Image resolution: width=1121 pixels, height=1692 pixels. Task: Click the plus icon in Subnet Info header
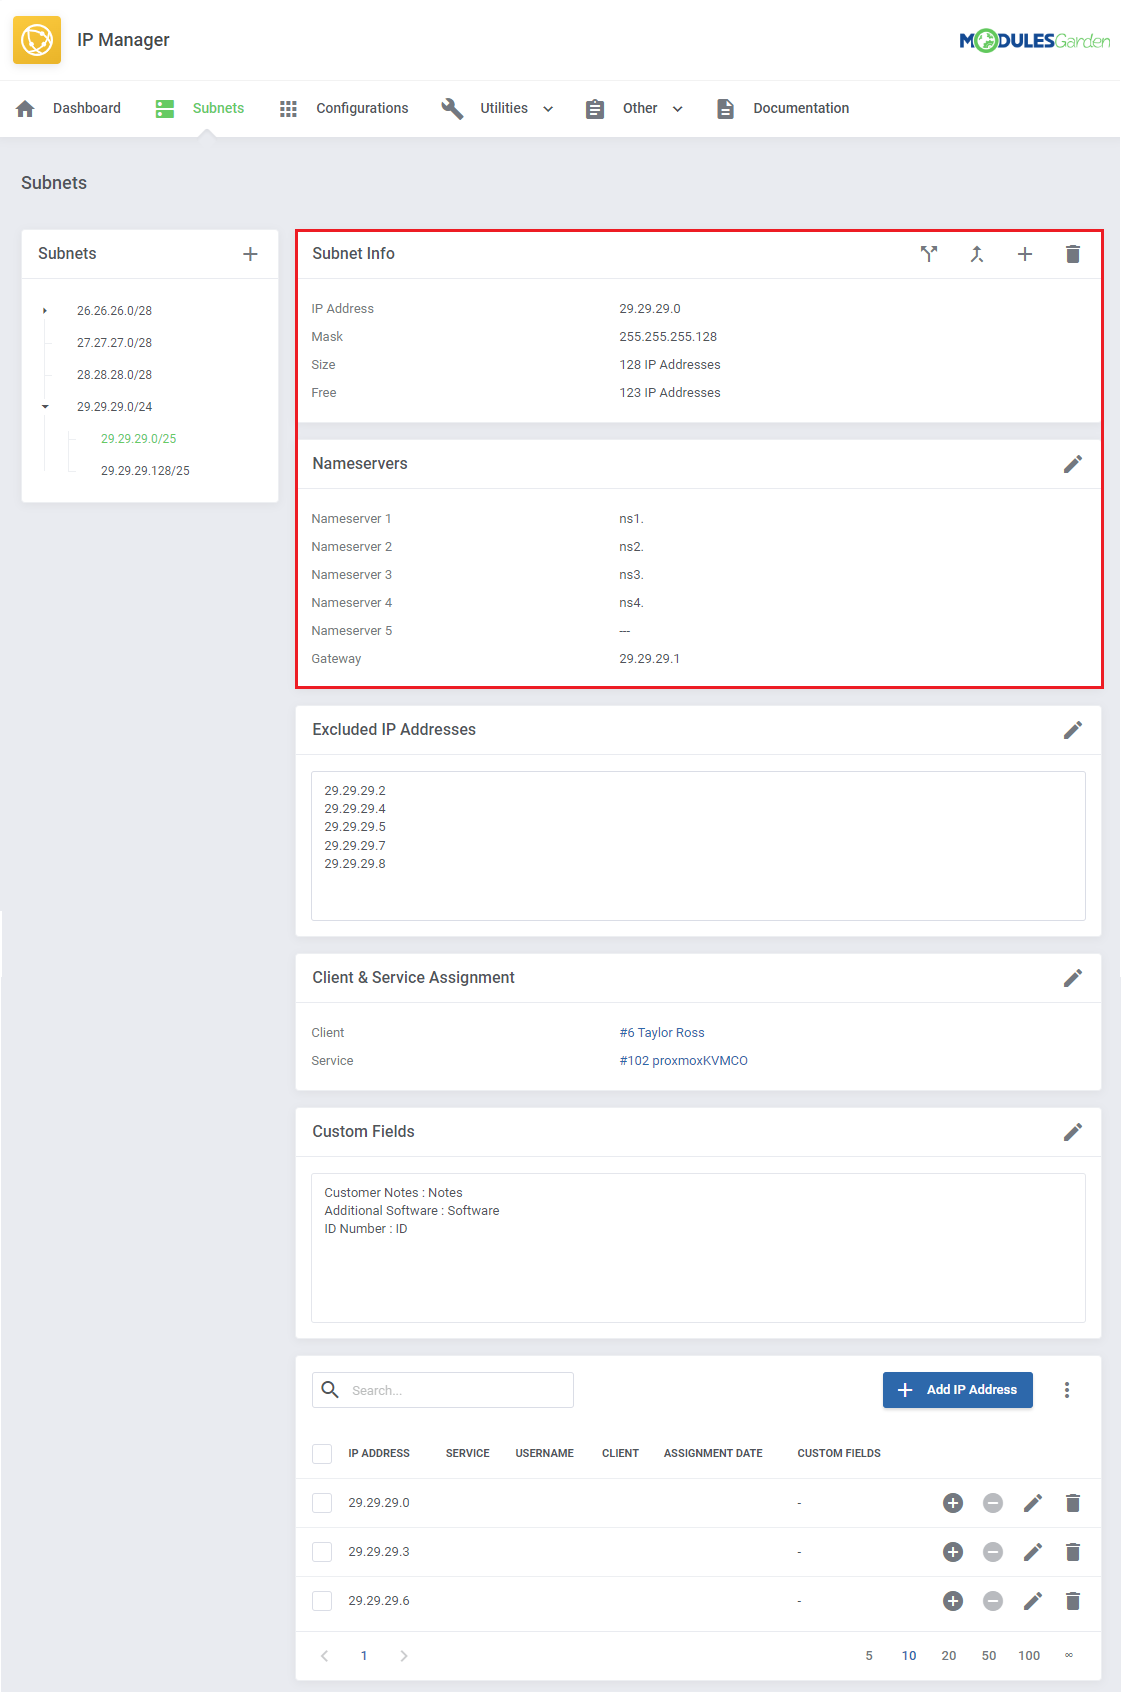pos(1025,254)
